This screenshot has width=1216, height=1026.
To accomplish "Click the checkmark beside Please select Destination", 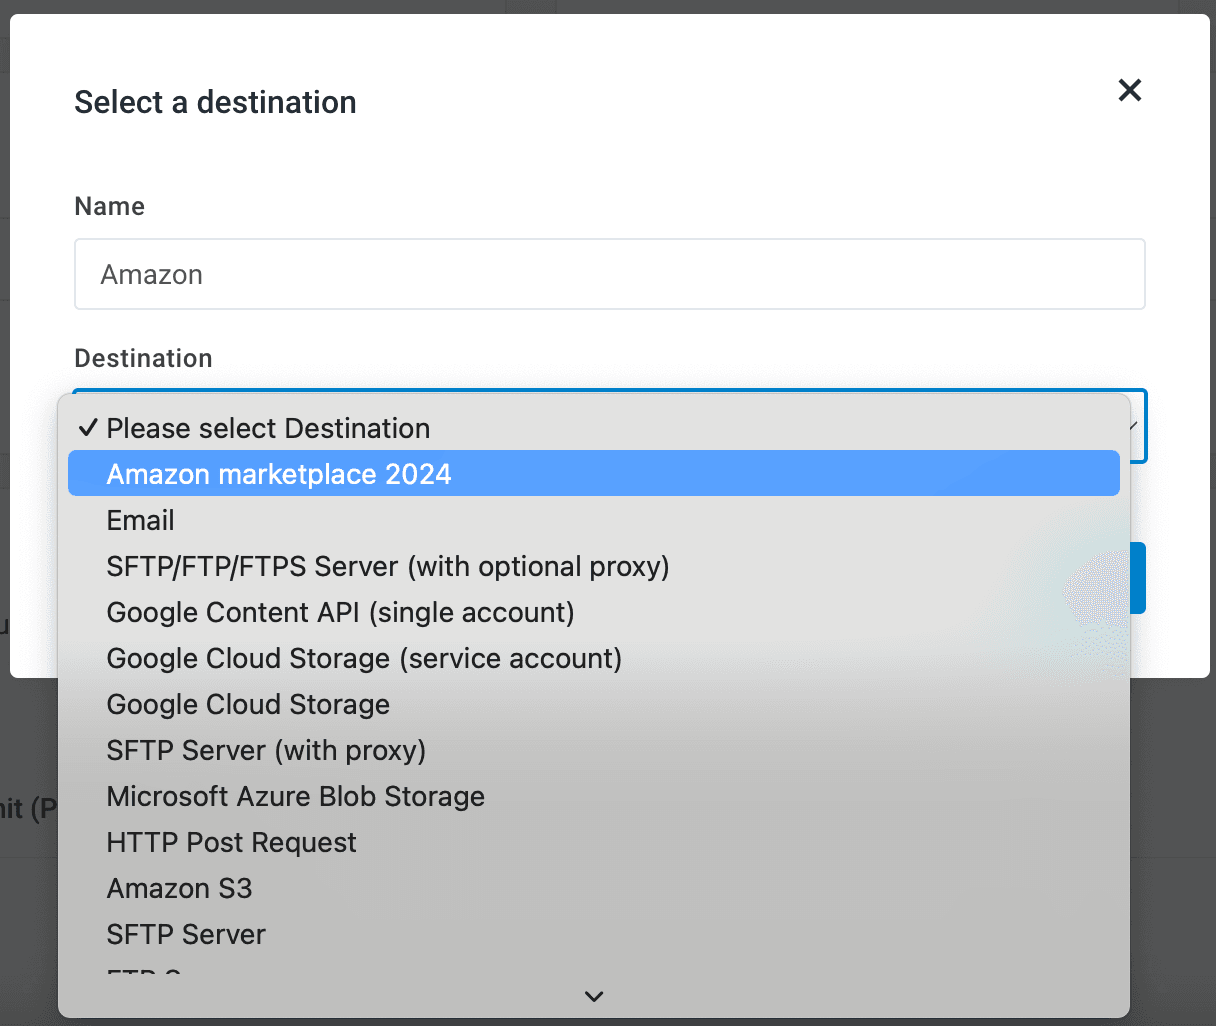I will click(x=88, y=428).
